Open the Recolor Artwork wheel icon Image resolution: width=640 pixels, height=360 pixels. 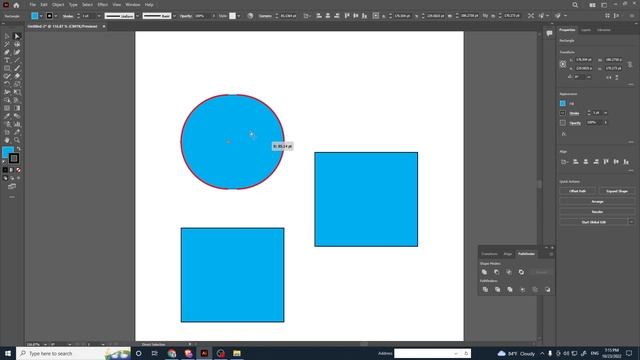click(x=250, y=16)
